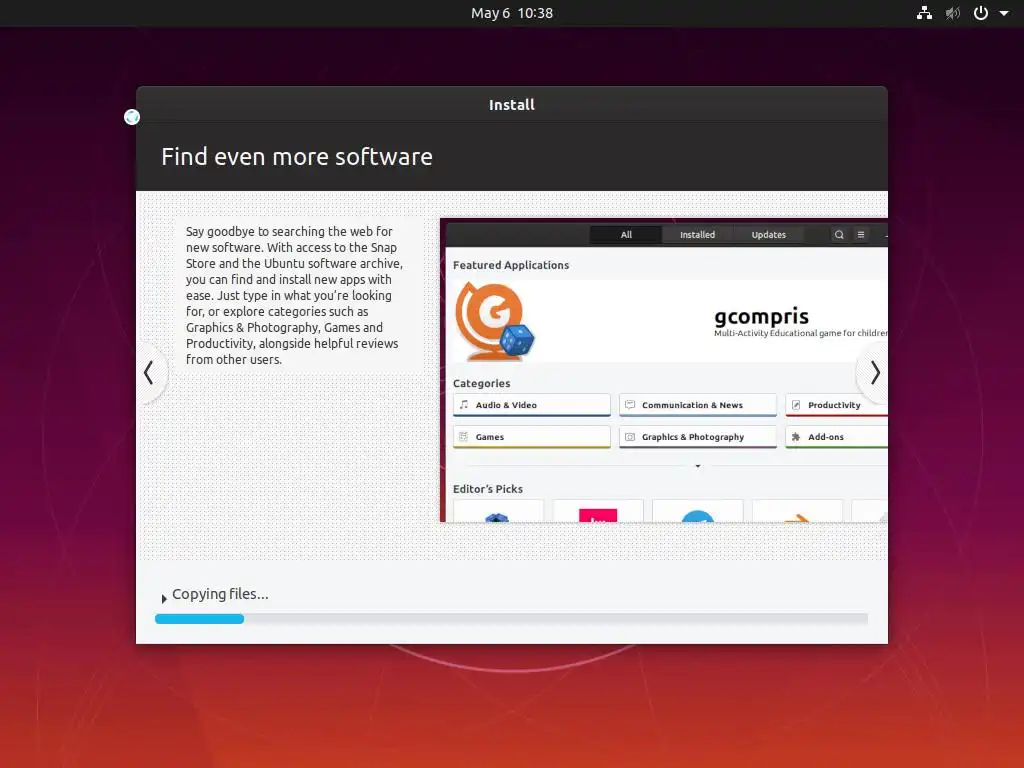
Task: Click the muted volume icon
Action: click(953, 13)
